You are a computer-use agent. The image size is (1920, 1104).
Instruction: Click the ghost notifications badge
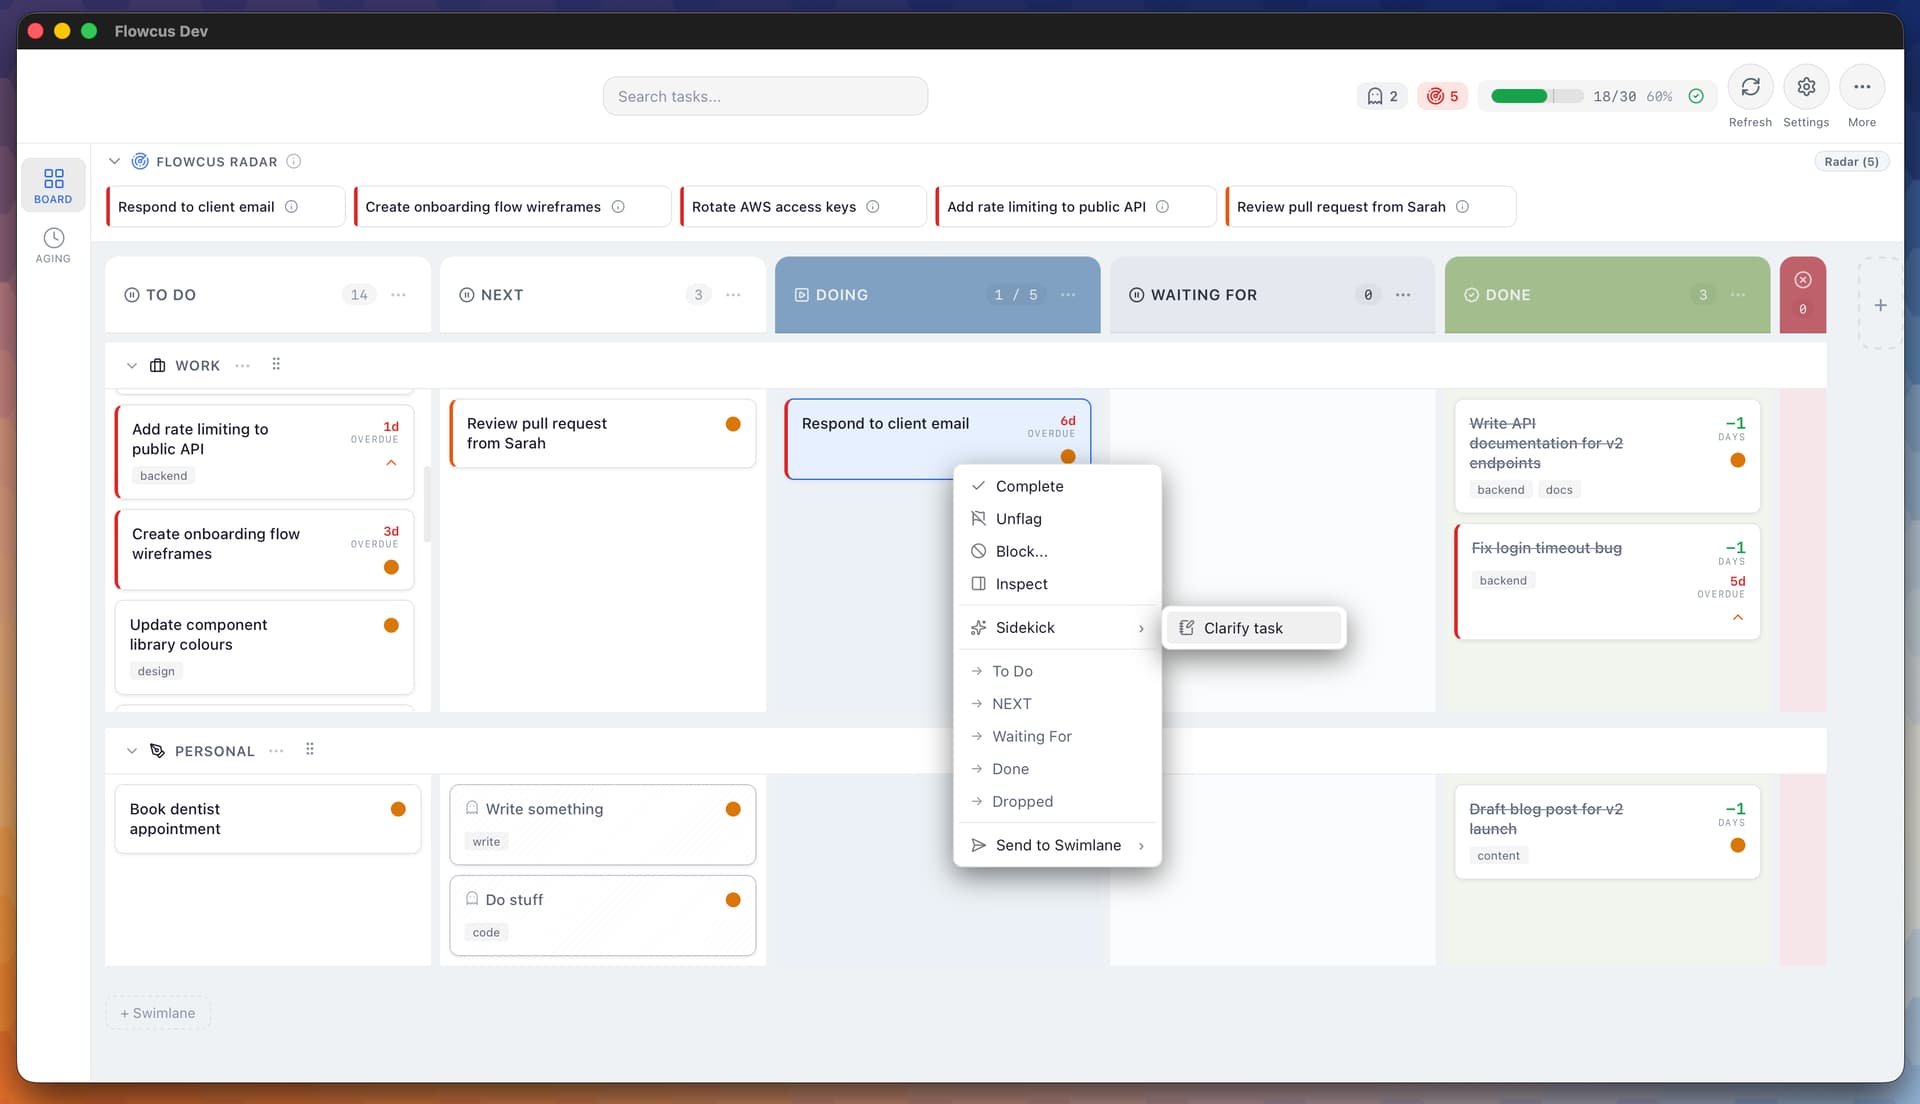pyautogui.click(x=1382, y=96)
